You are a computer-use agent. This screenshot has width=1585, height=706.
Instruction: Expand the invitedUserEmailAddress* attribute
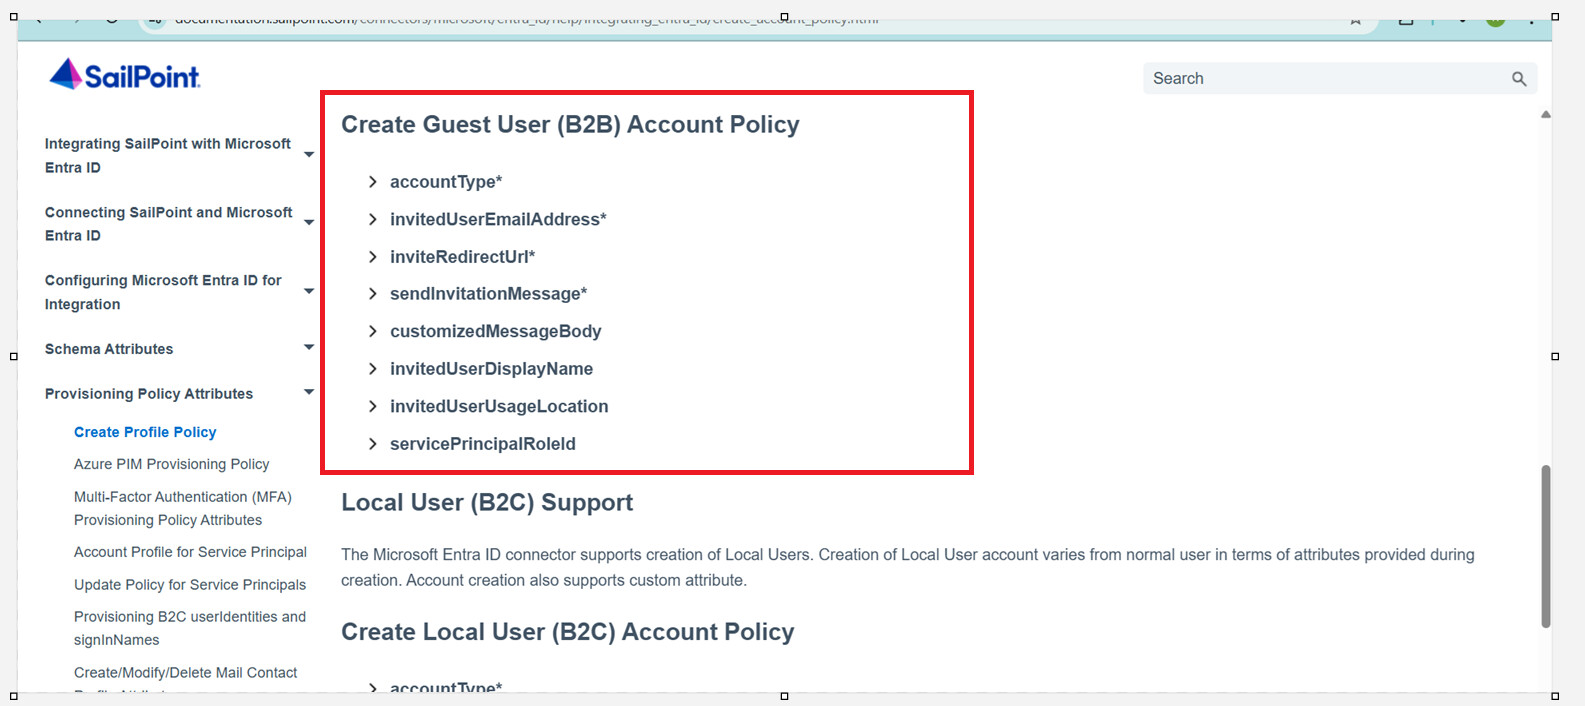488,219
